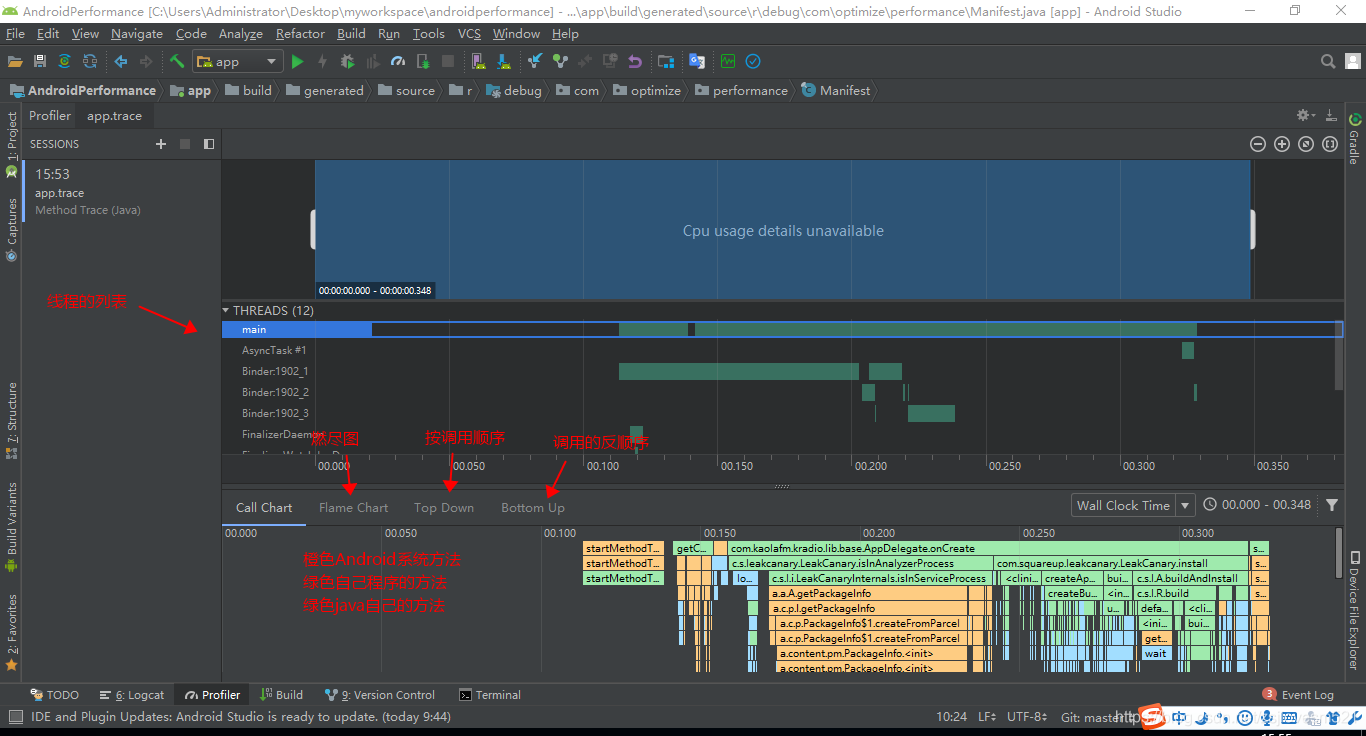Click the Manifest breadcrumb
The width and height of the screenshot is (1366, 736).
836,90
